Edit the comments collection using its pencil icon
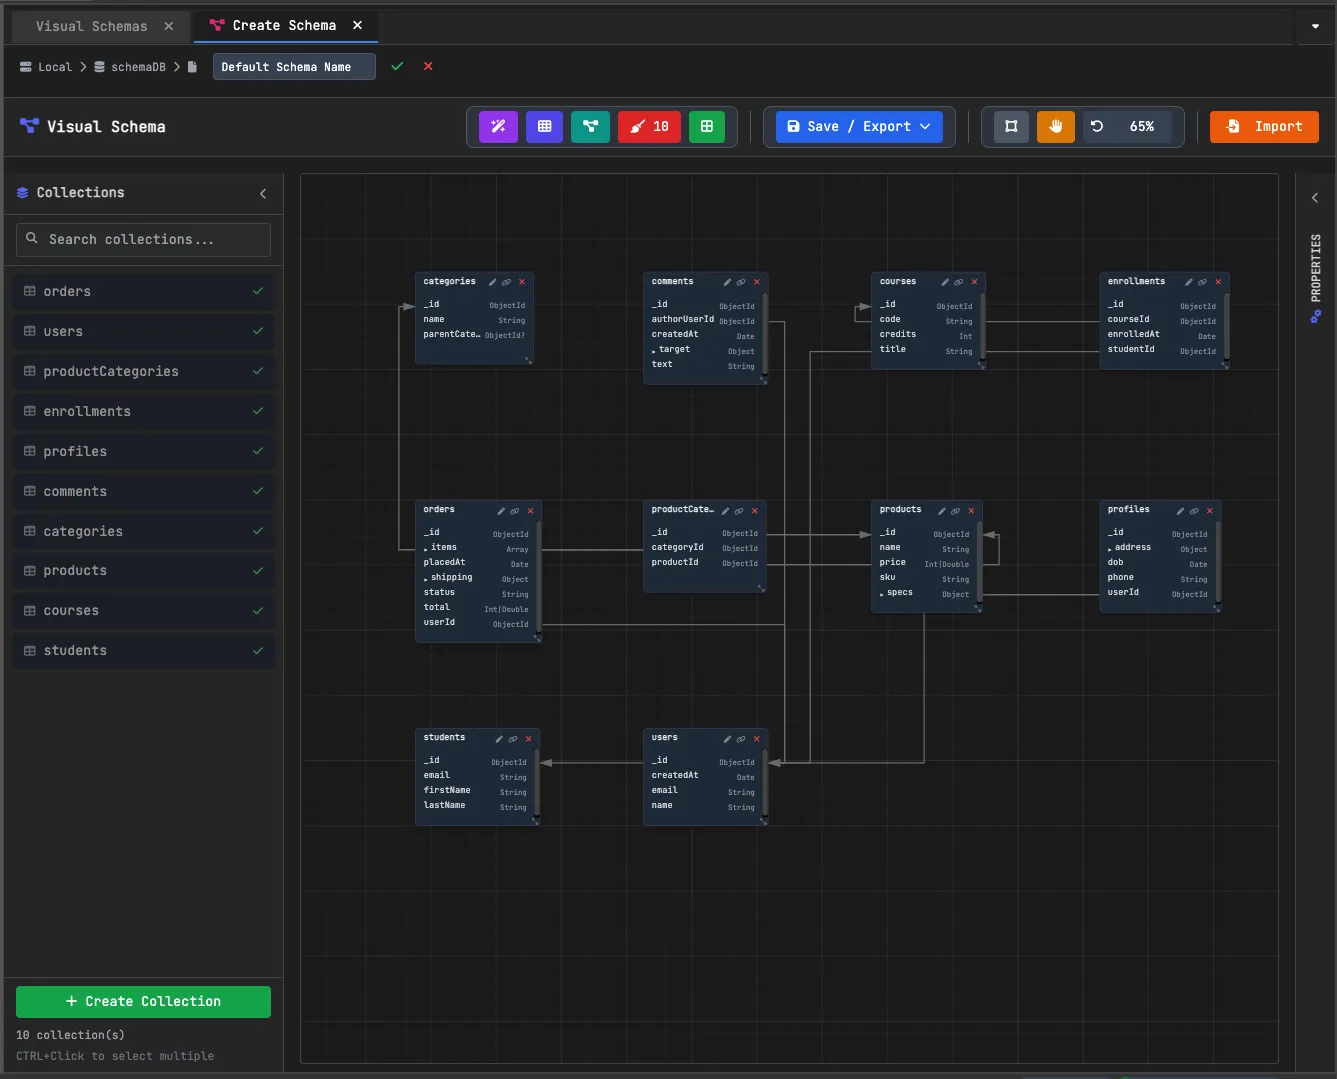Screen dimensions: 1337x1079 [727, 282]
